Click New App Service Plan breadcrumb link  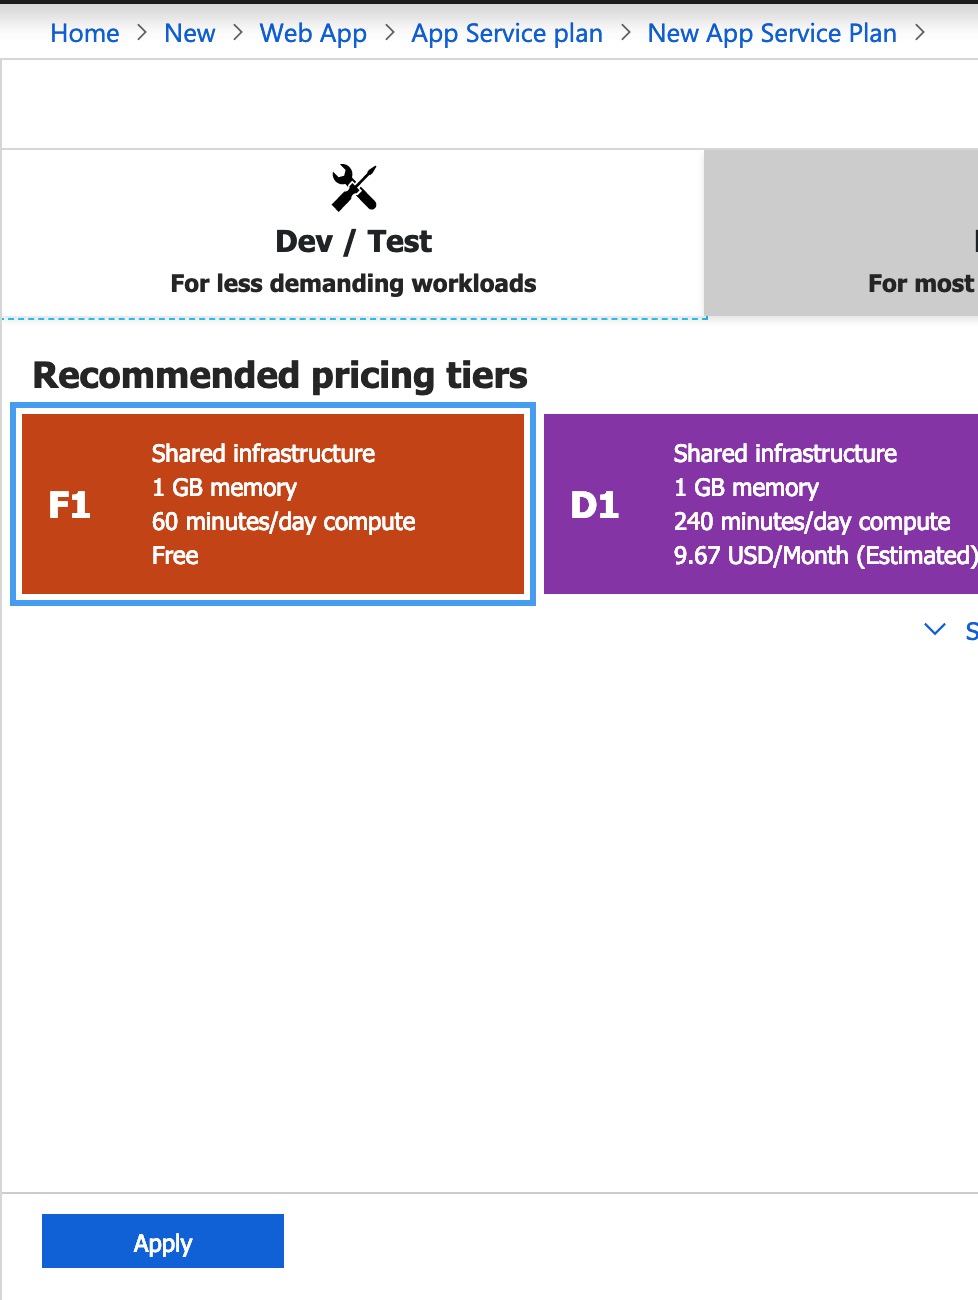click(x=772, y=33)
